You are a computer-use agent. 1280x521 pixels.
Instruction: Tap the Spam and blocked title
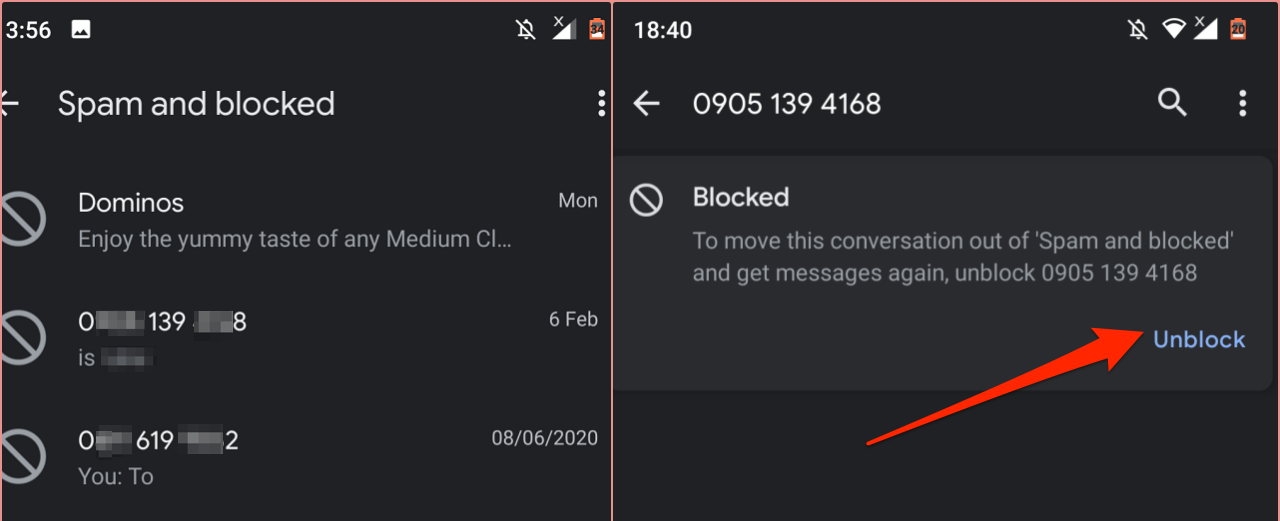pos(196,104)
